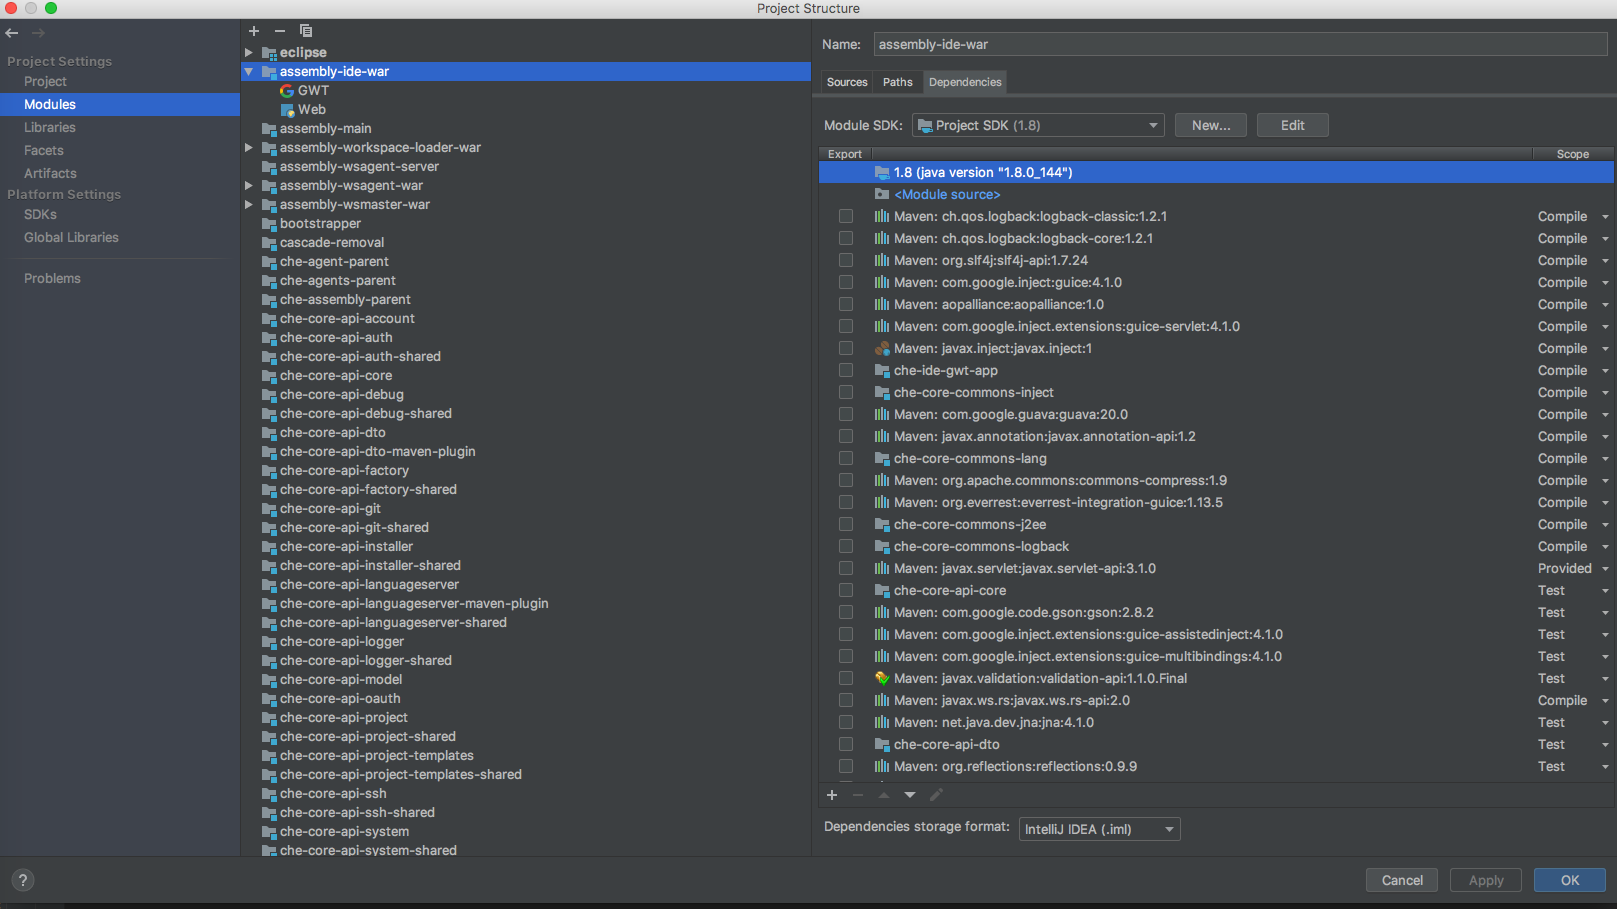
Task: Select the 1.8 java version row
Action: (1216, 173)
